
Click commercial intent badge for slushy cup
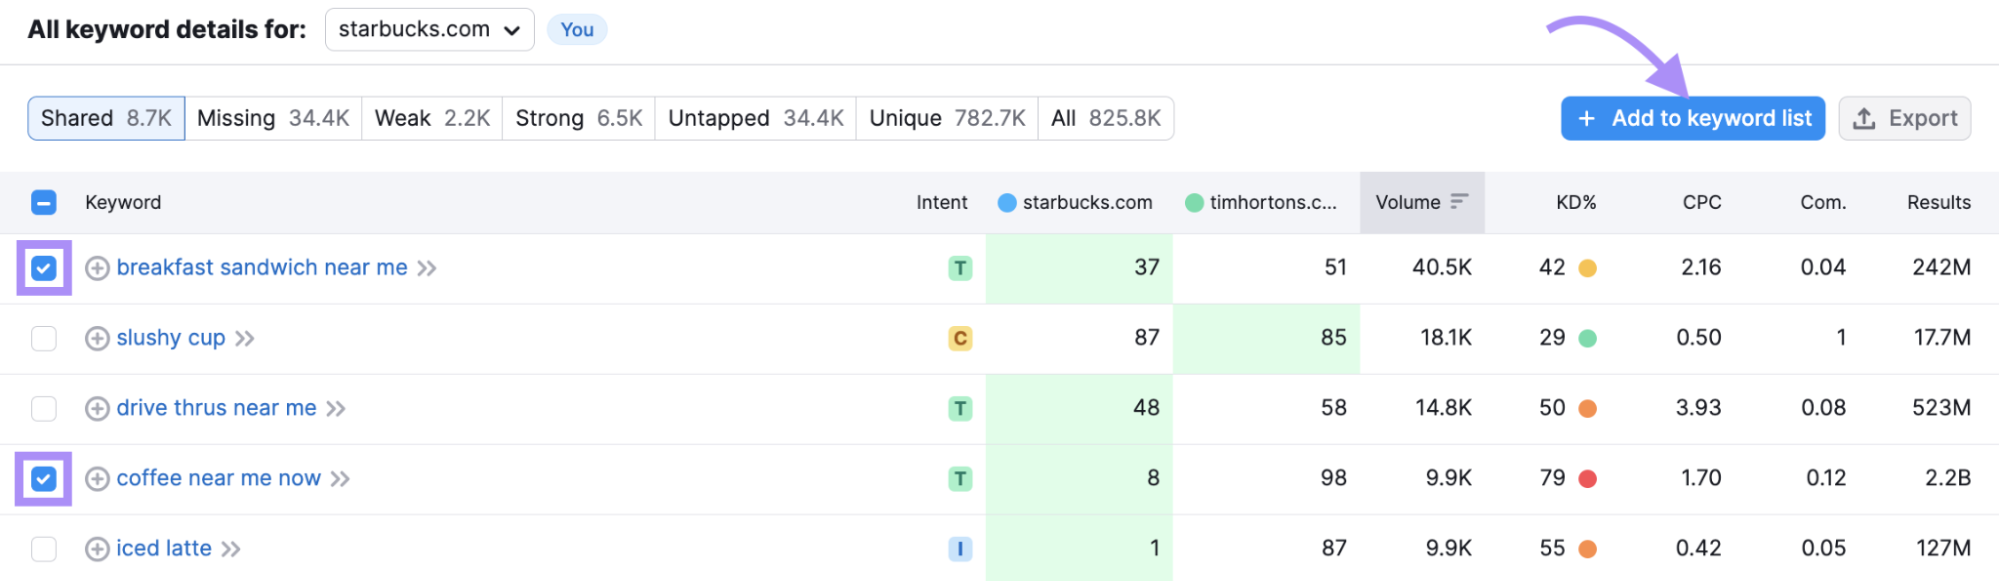[960, 338]
